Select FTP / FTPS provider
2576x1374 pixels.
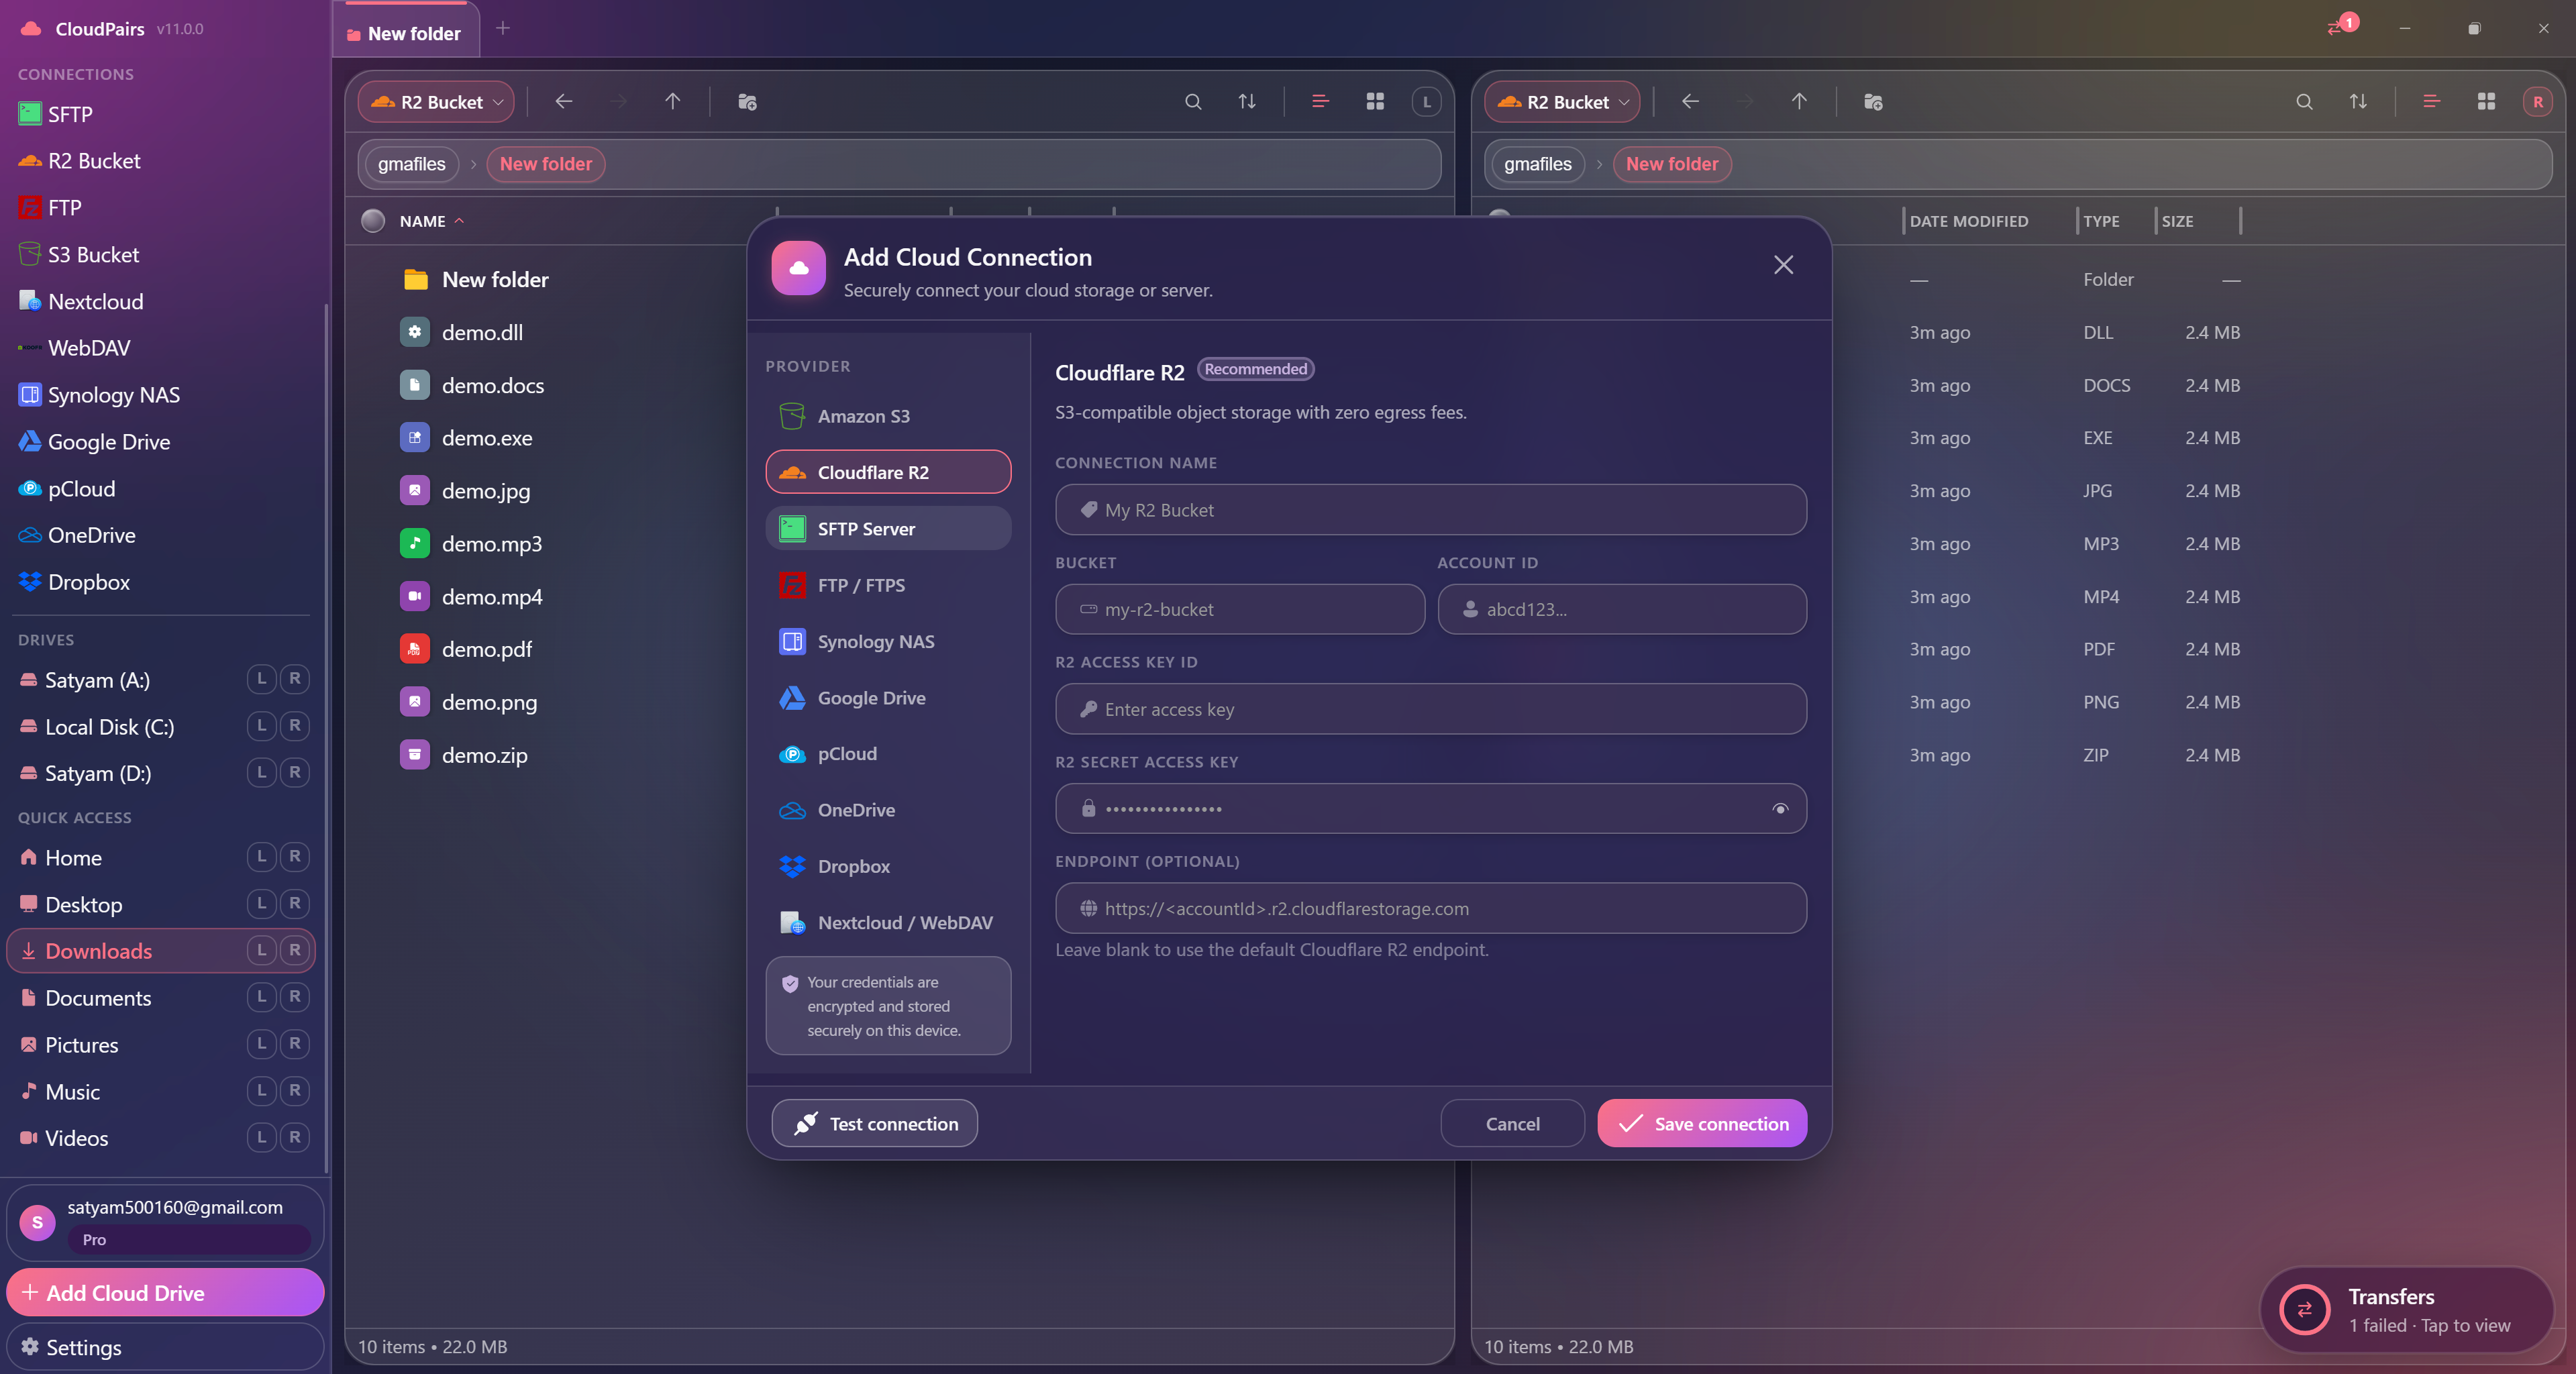[888, 585]
